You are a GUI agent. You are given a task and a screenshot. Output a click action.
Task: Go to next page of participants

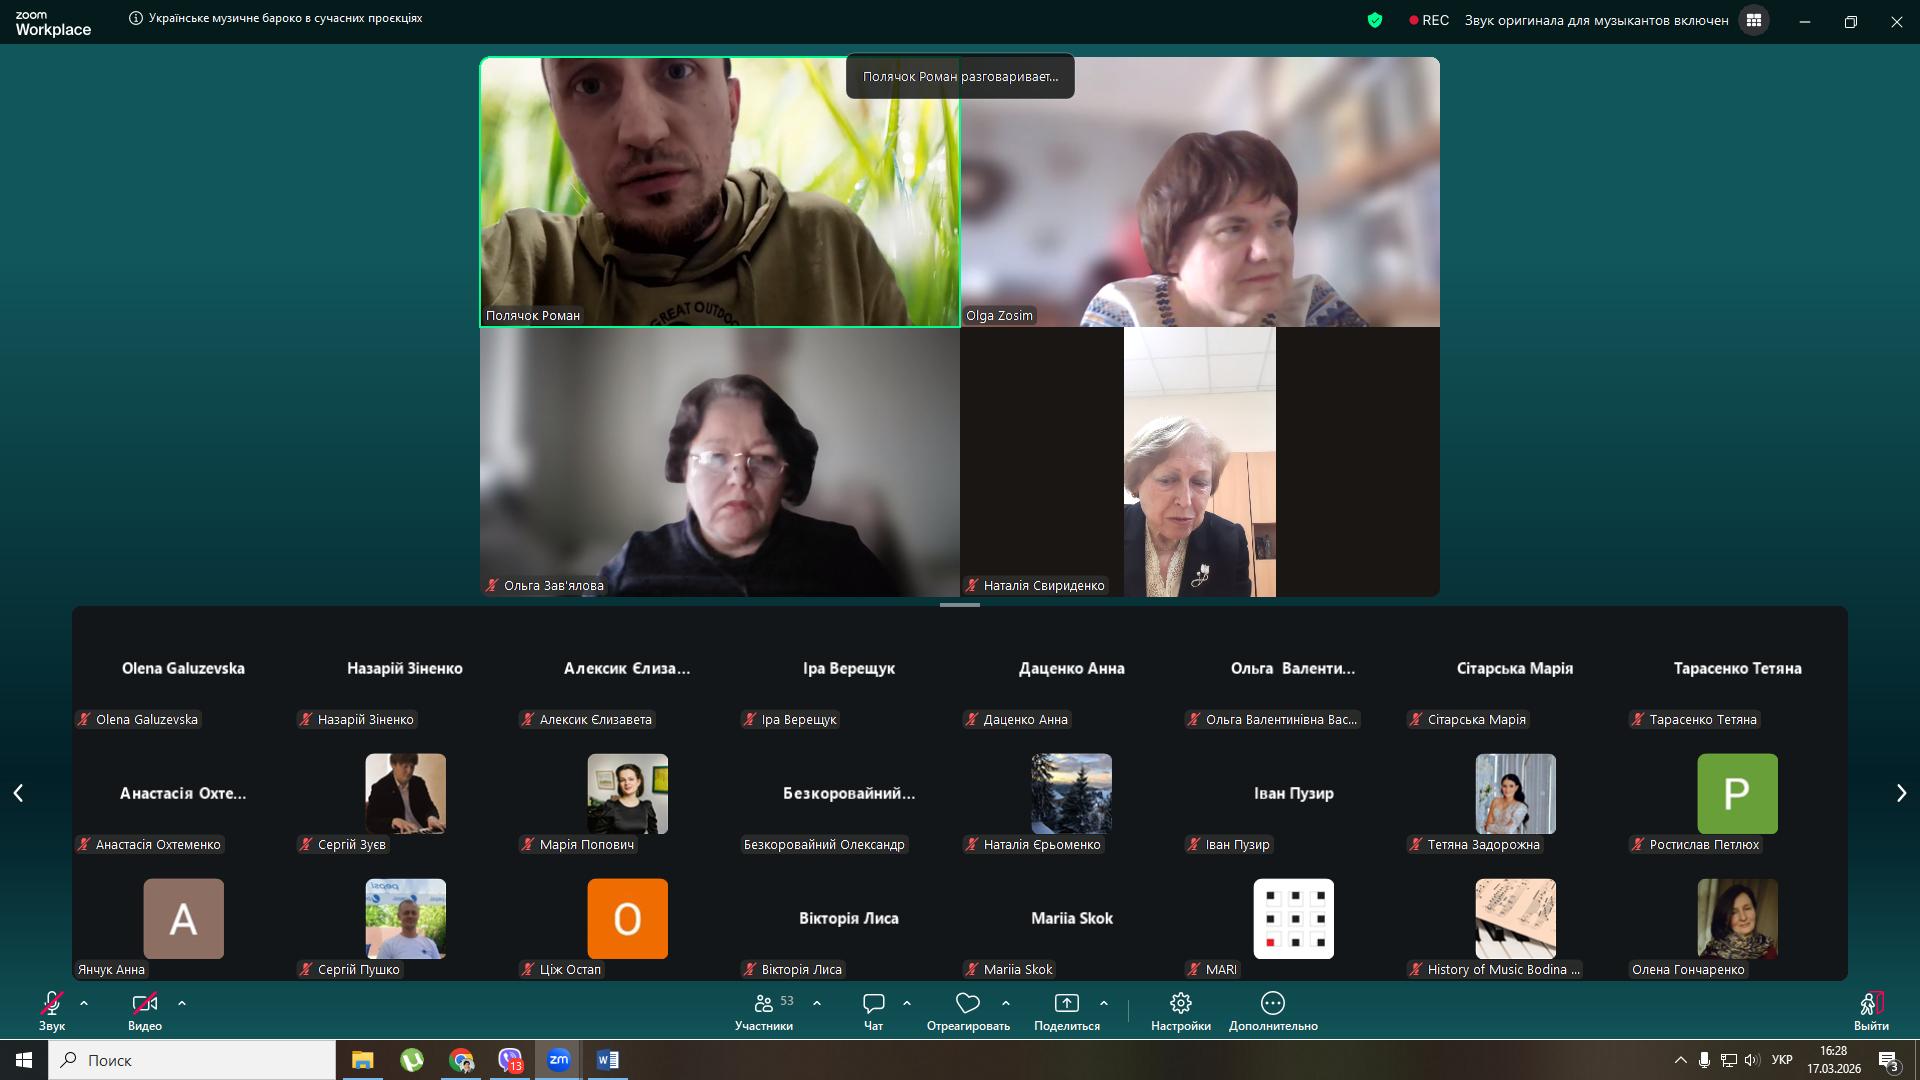coord(1901,793)
